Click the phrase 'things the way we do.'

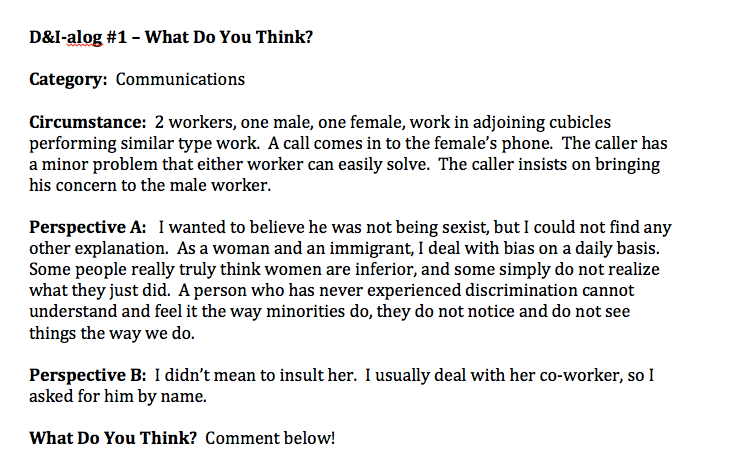tap(112, 333)
